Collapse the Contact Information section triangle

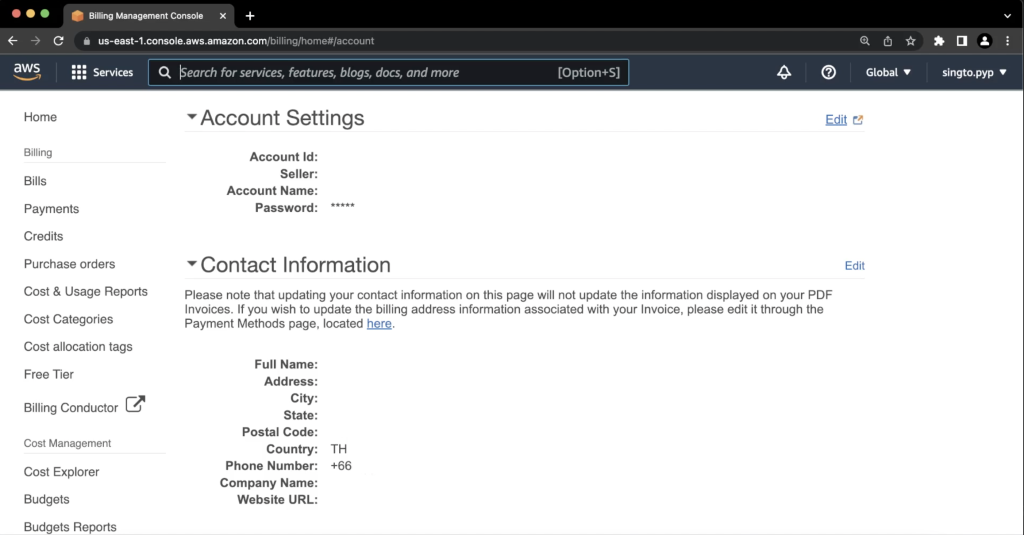click(x=191, y=264)
